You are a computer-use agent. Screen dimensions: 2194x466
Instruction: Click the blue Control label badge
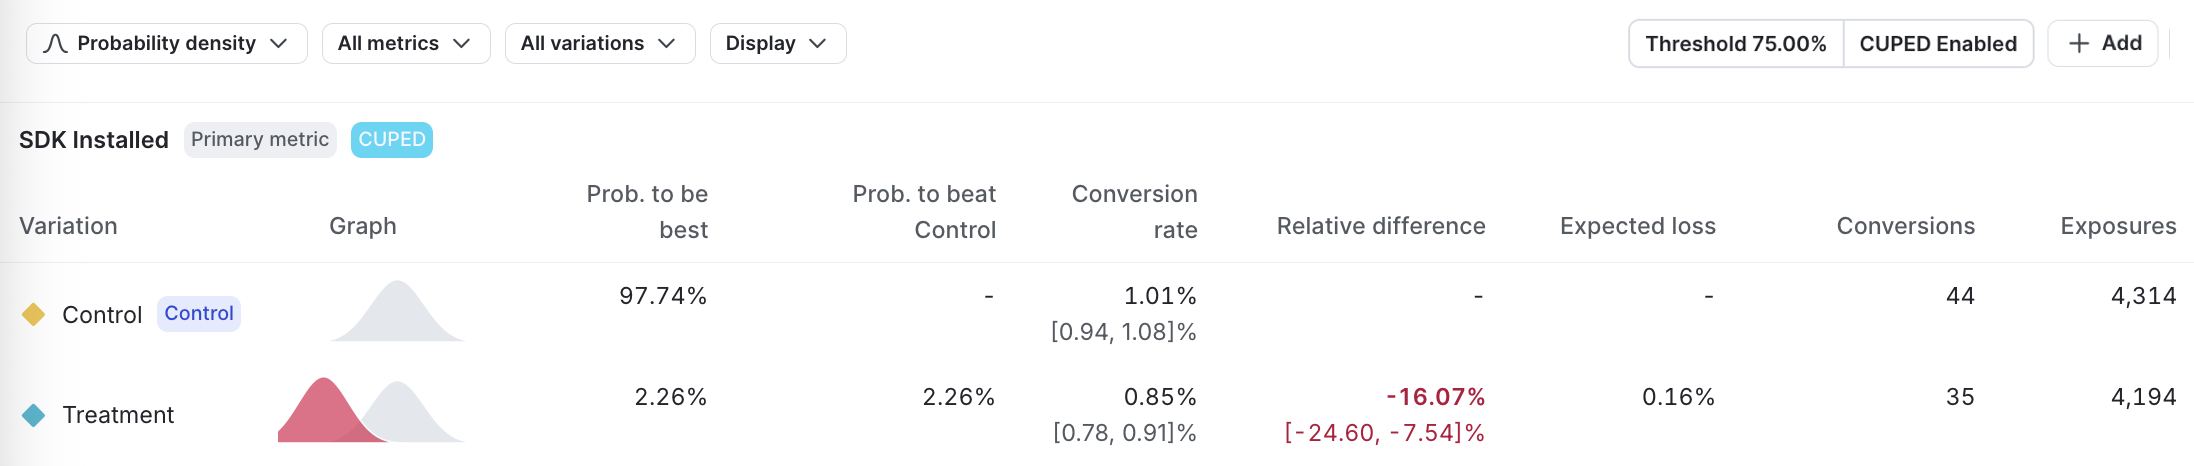point(199,314)
